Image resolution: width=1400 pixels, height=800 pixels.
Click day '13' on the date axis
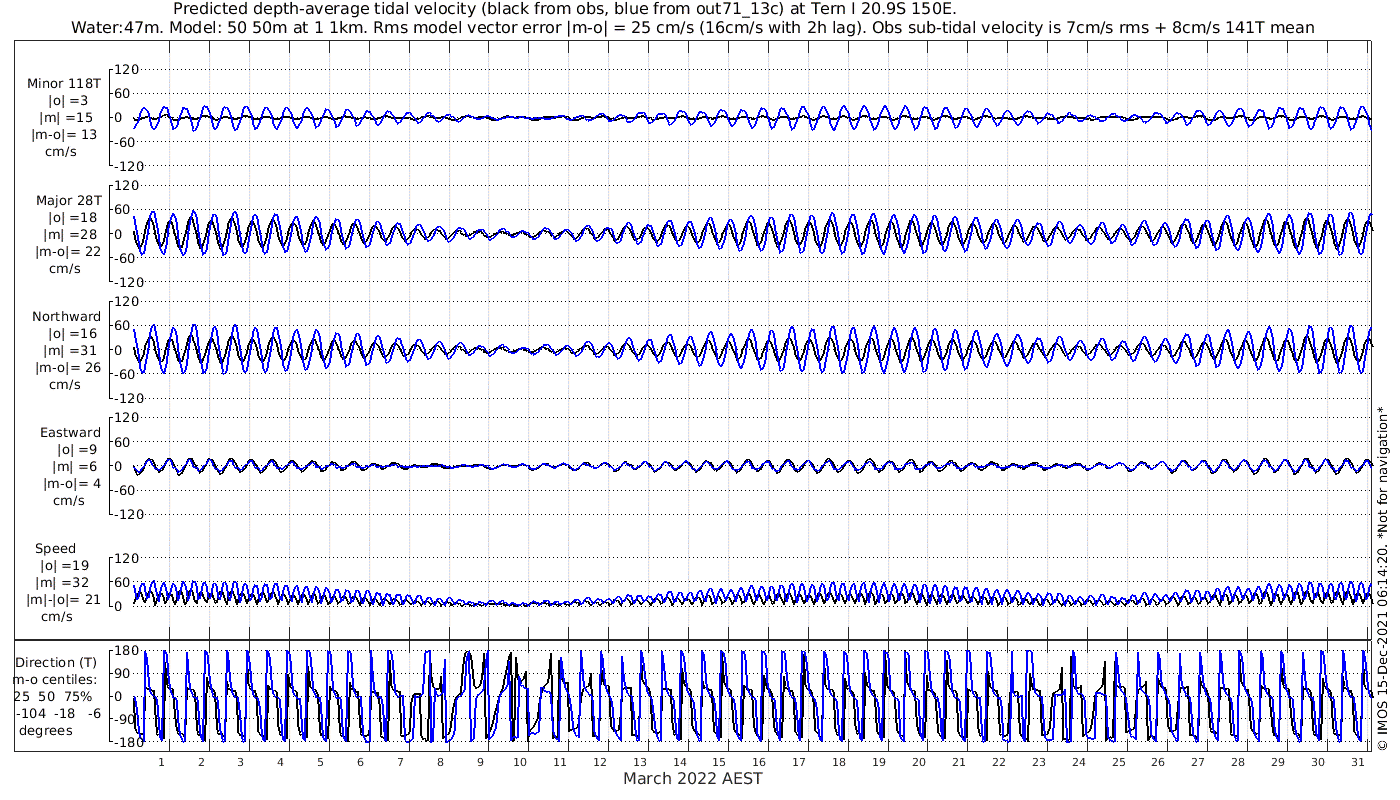[639, 761]
